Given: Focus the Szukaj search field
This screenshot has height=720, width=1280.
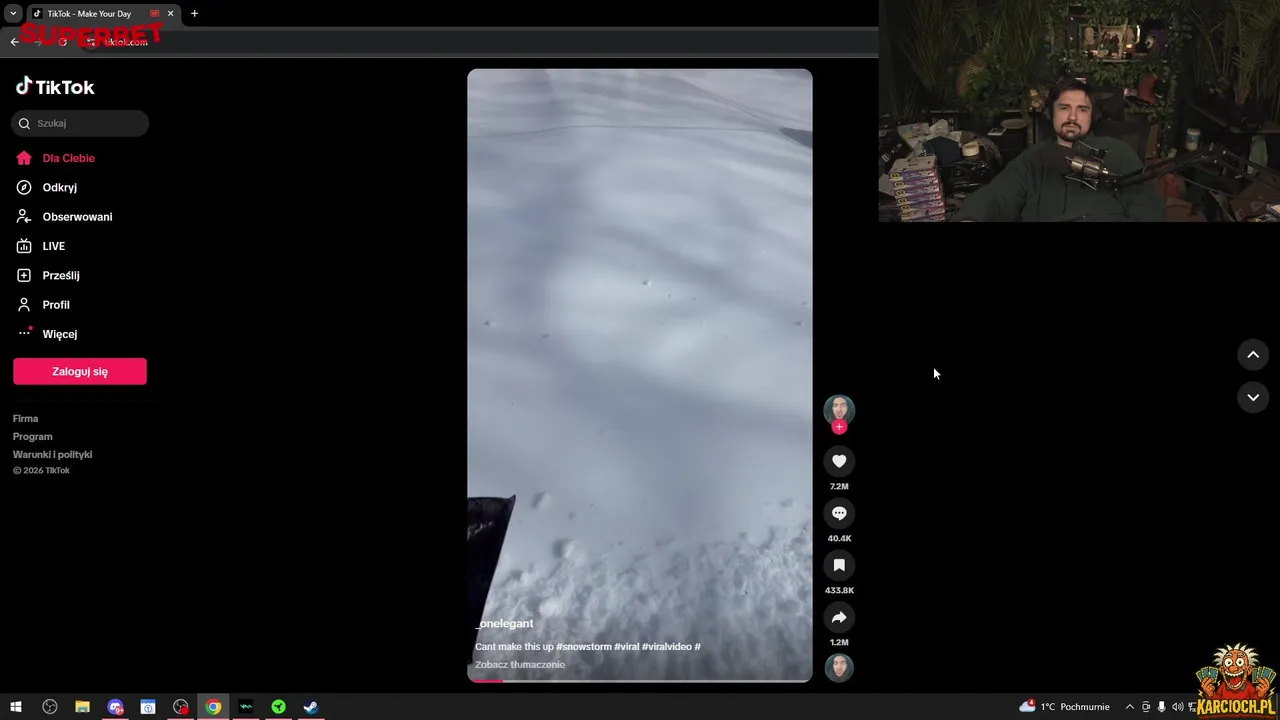Looking at the screenshot, I should coord(80,123).
